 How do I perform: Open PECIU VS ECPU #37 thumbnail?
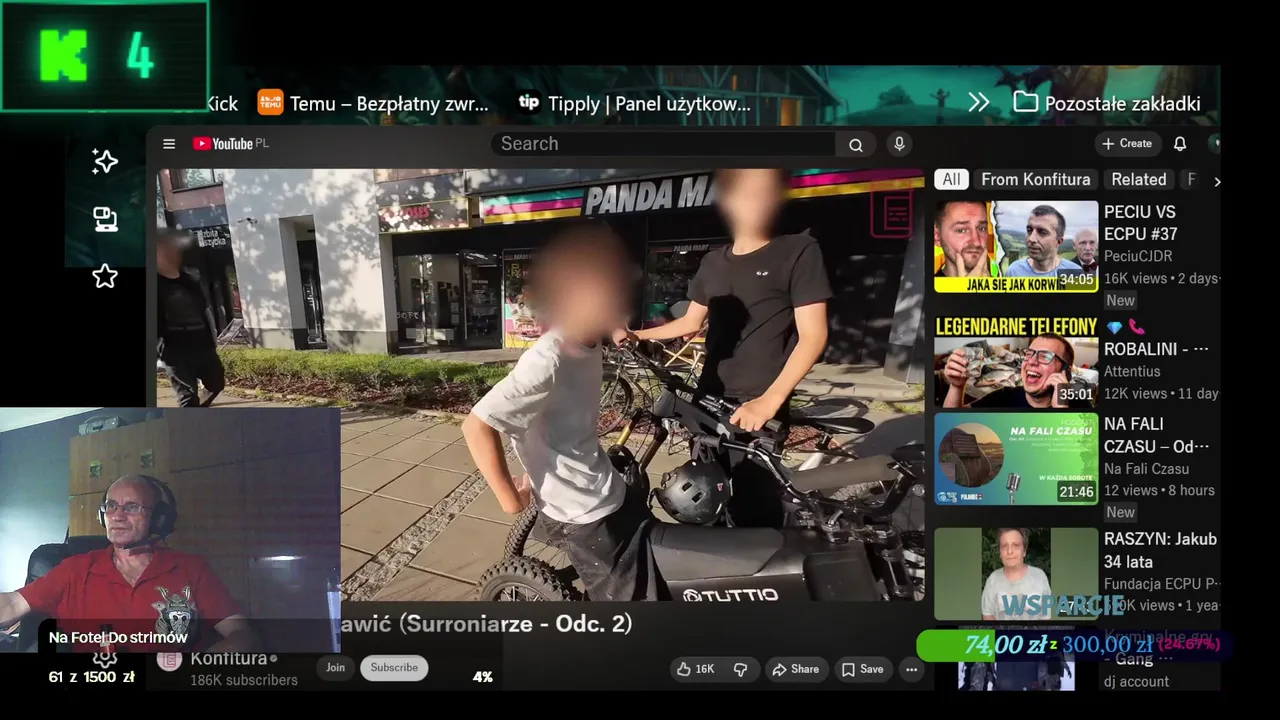1016,246
